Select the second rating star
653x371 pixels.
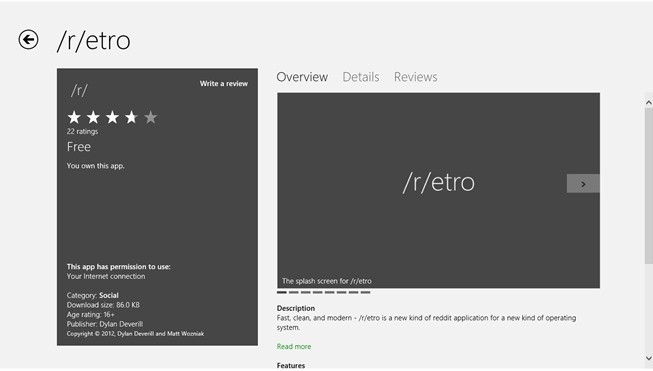[93, 117]
